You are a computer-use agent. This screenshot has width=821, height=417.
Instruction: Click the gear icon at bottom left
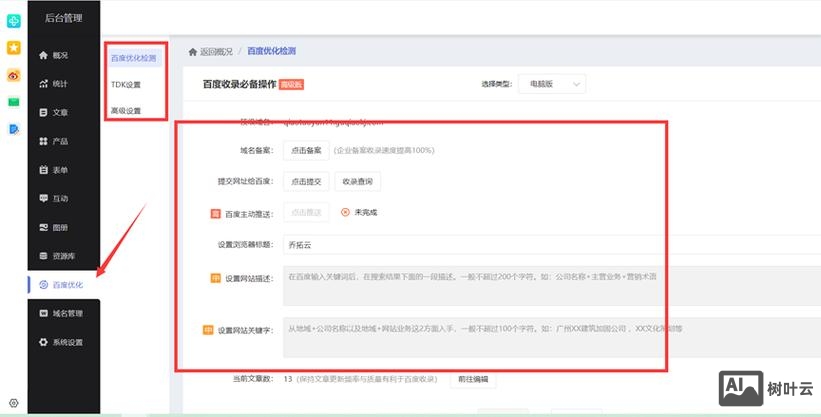pos(14,403)
